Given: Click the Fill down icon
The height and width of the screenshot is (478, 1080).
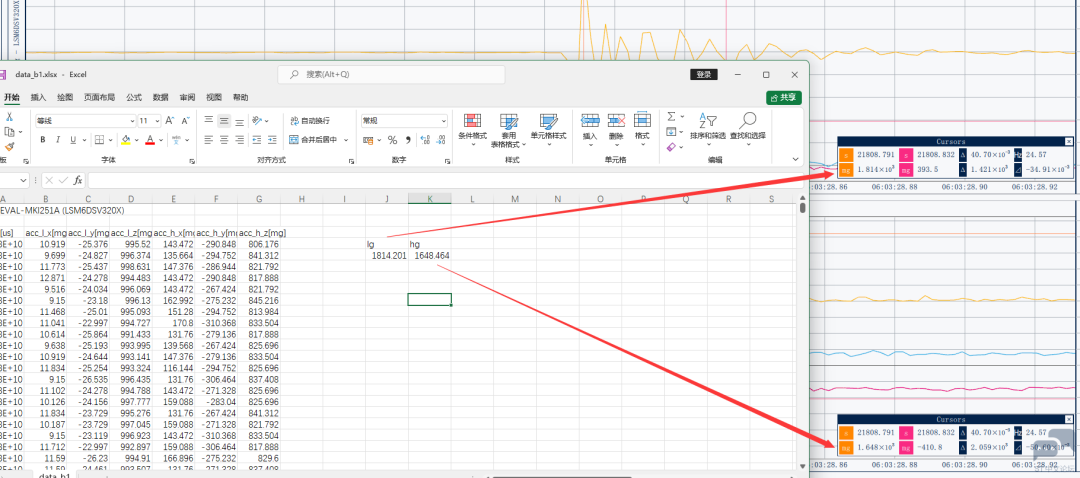Looking at the screenshot, I should (672, 132).
